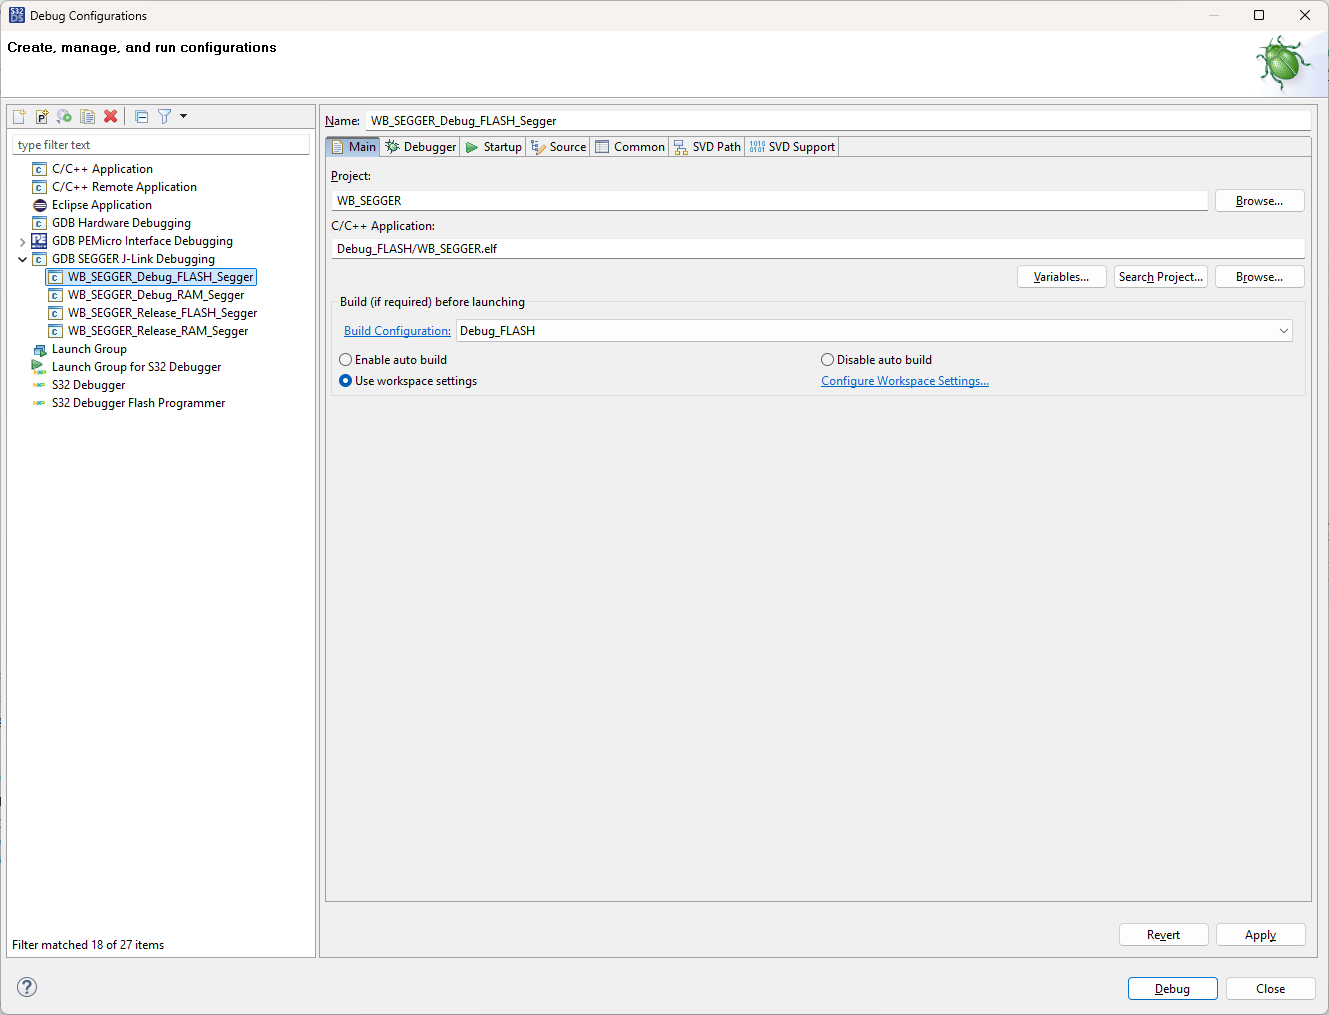Viewport: 1329px width, 1015px height.
Task: Start debugging with the Debug button
Action: click(1173, 989)
